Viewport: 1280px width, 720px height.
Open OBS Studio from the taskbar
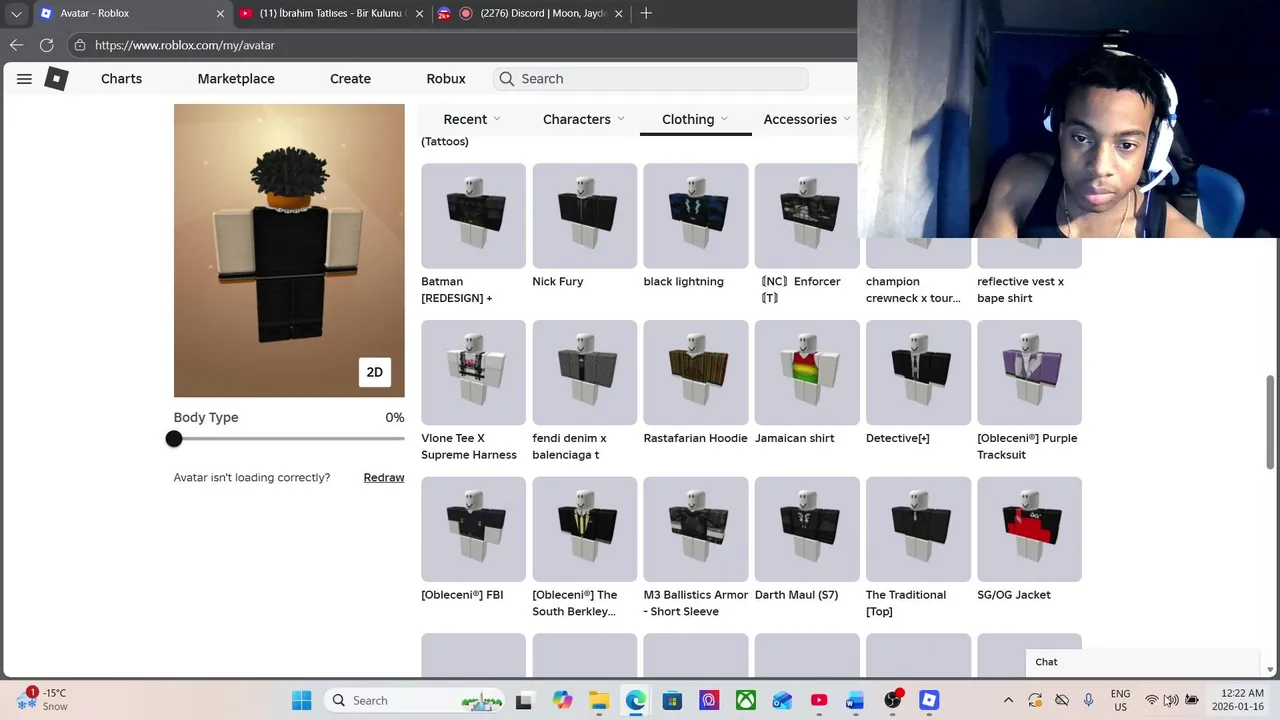point(892,701)
